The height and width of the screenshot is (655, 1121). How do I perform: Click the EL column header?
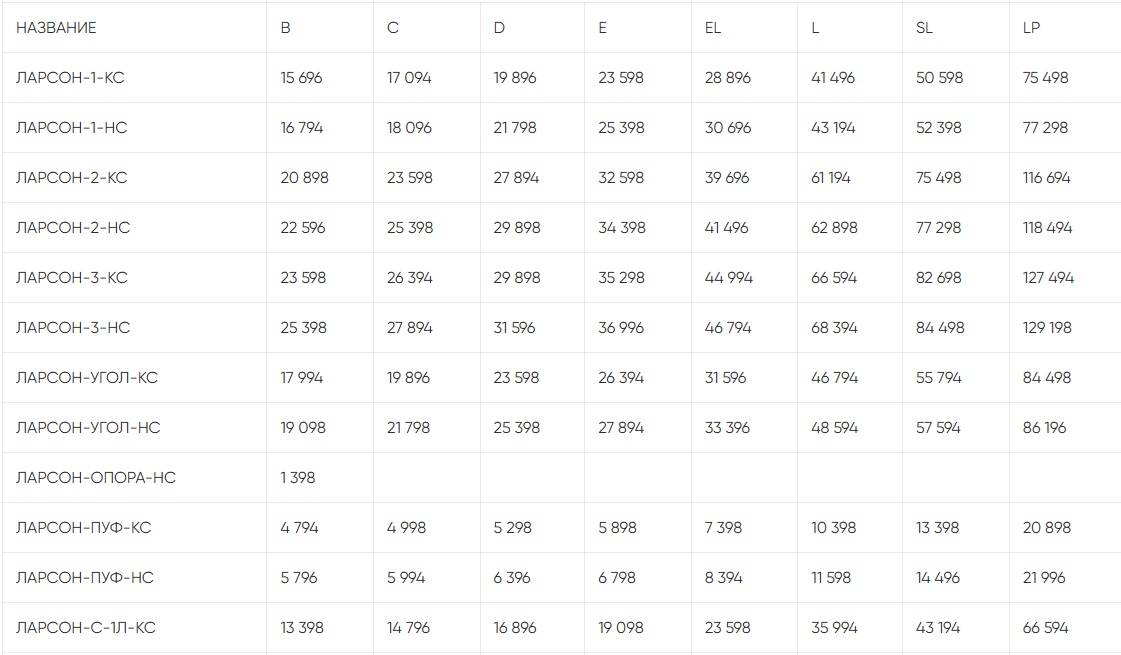(713, 28)
